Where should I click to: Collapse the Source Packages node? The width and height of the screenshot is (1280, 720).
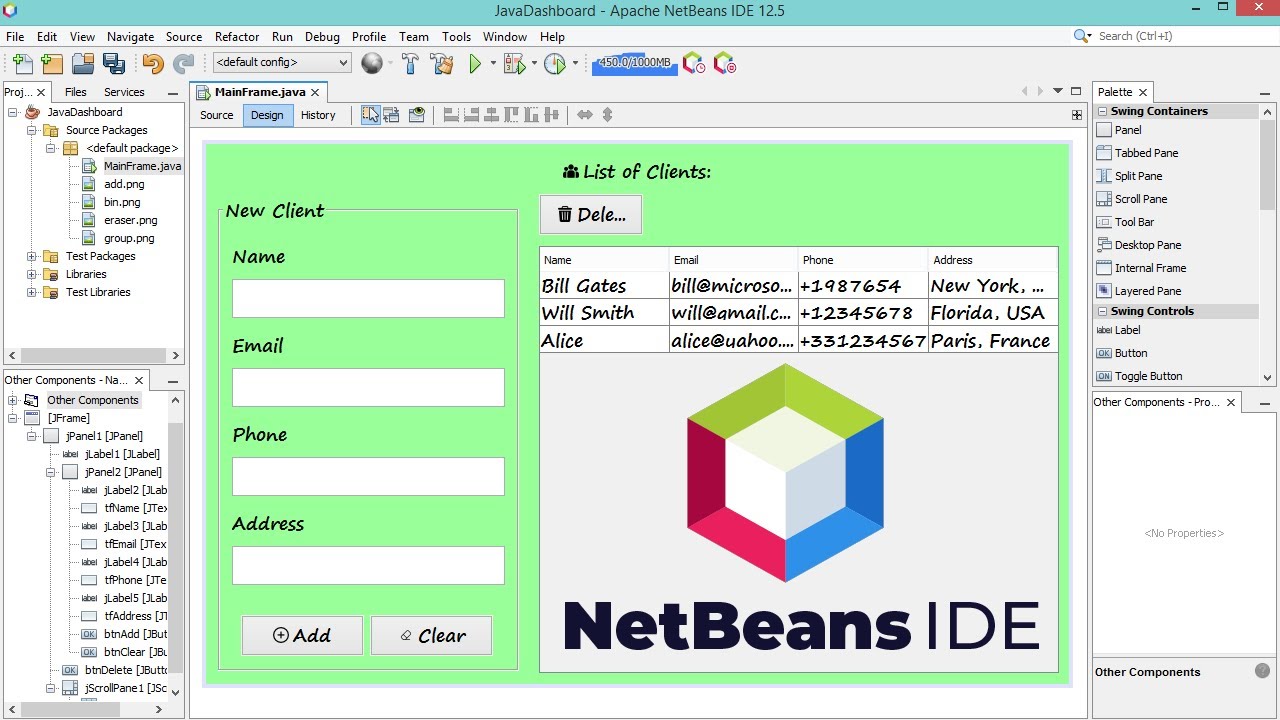pos(31,130)
